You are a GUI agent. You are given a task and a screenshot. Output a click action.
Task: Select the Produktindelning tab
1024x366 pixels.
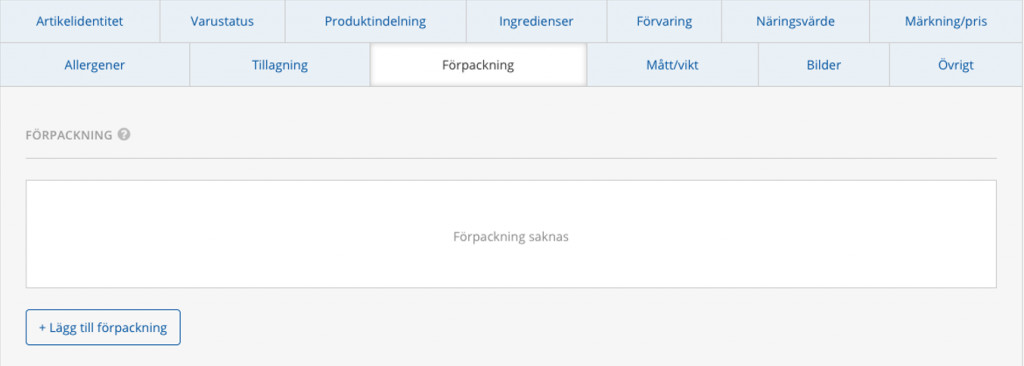(x=376, y=21)
